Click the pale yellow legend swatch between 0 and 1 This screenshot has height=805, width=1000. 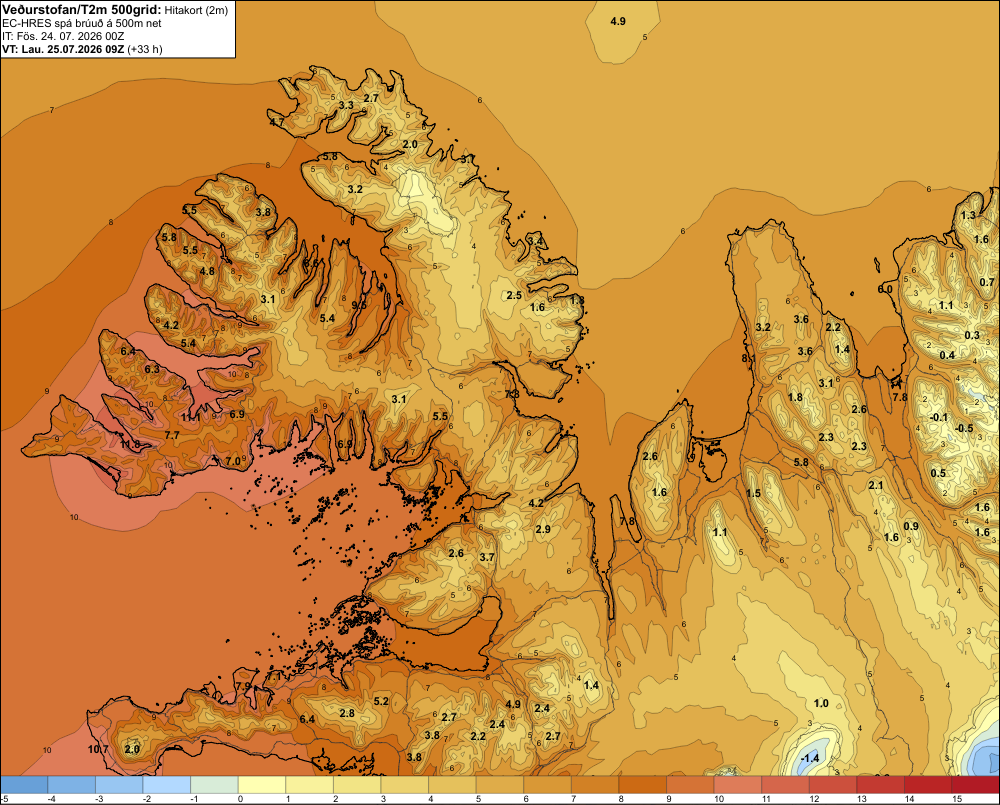coord(262,785)
